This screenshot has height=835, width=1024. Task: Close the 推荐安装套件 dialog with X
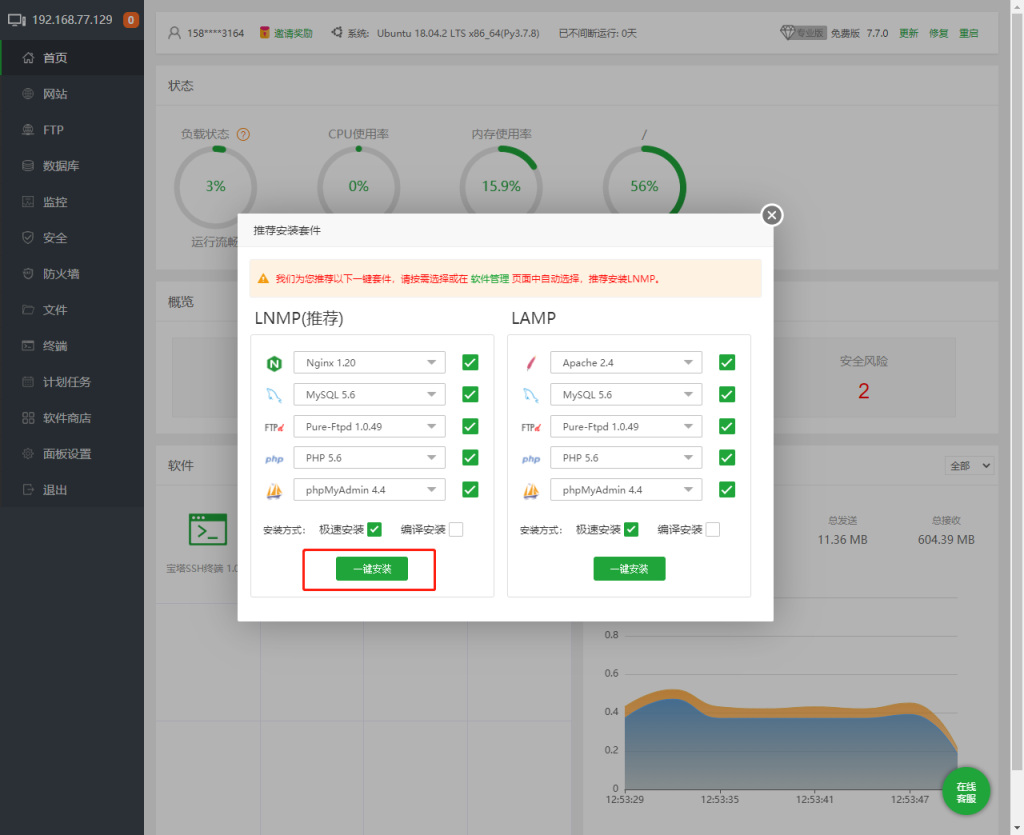(x=772, y=215)
